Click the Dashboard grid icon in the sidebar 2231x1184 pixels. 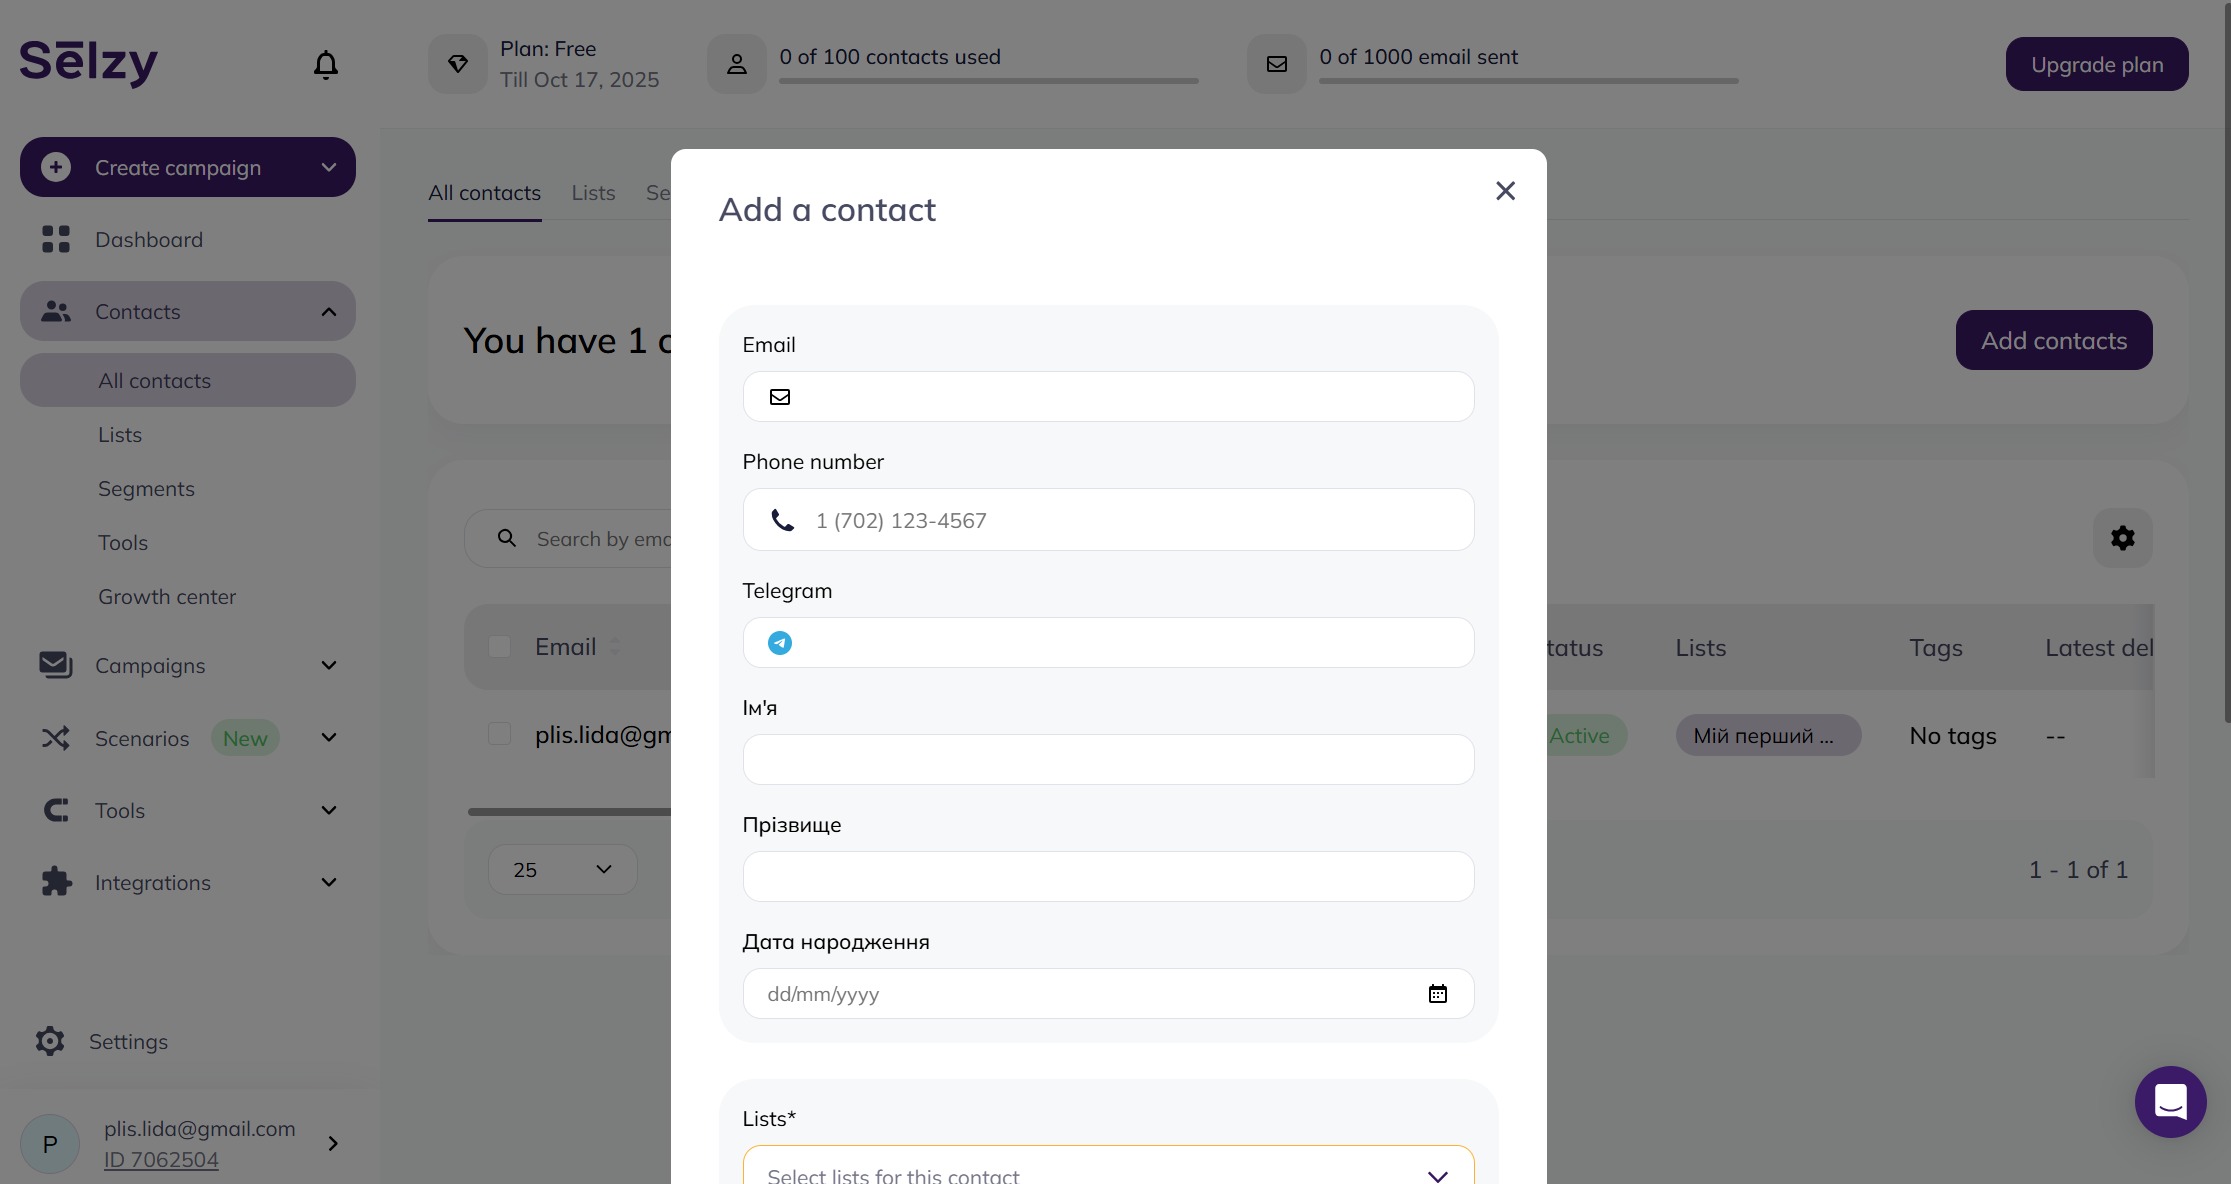(x=56, y=239)
